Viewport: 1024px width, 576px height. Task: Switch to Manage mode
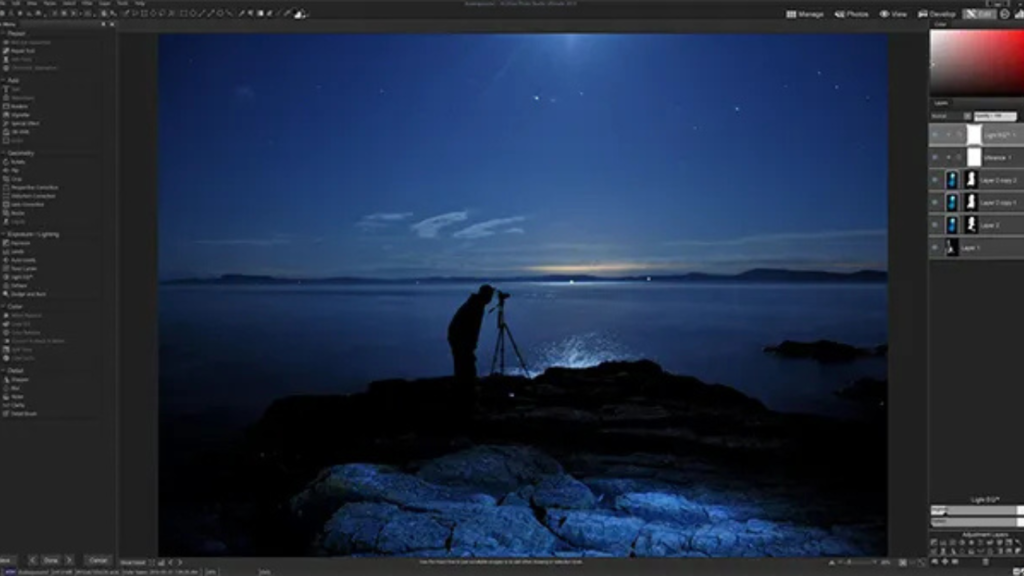[x=805, y=14]
